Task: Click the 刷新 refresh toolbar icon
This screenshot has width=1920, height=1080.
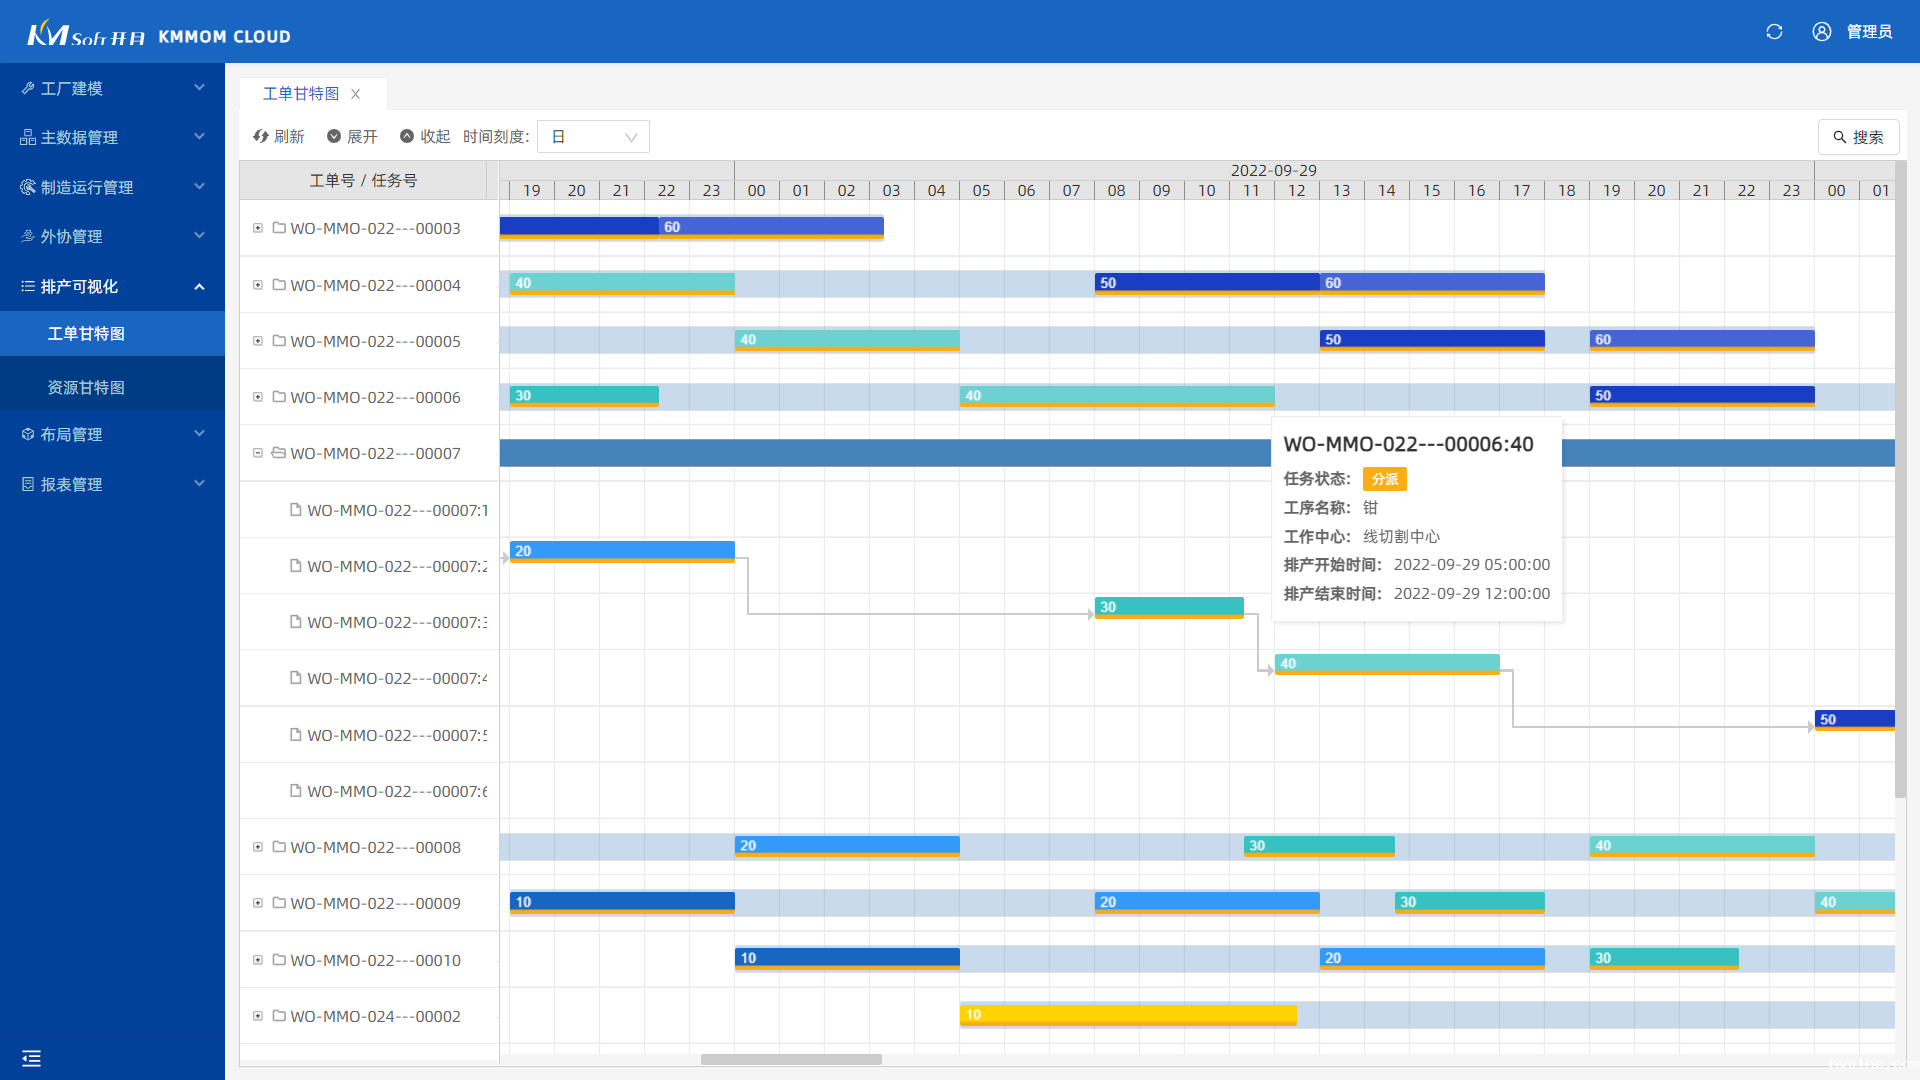Action: 261,136
